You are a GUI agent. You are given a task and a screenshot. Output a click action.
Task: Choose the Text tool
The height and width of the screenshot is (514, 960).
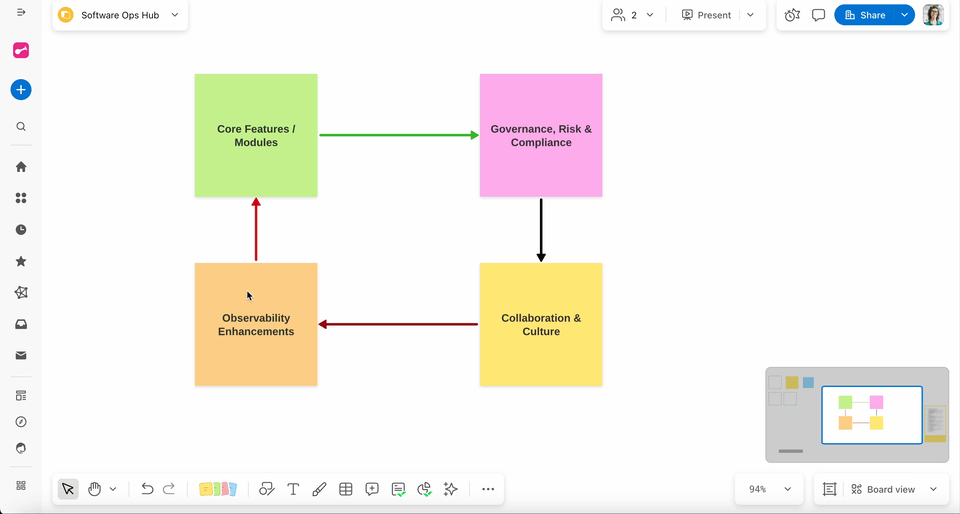293,489
